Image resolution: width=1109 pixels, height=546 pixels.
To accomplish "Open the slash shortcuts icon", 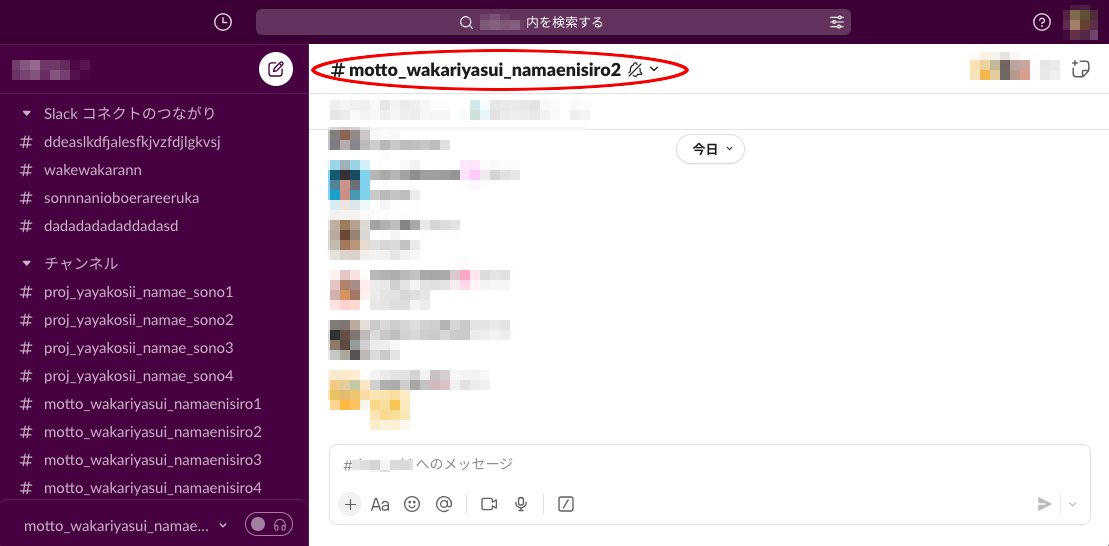I will (x=566, y=504).
